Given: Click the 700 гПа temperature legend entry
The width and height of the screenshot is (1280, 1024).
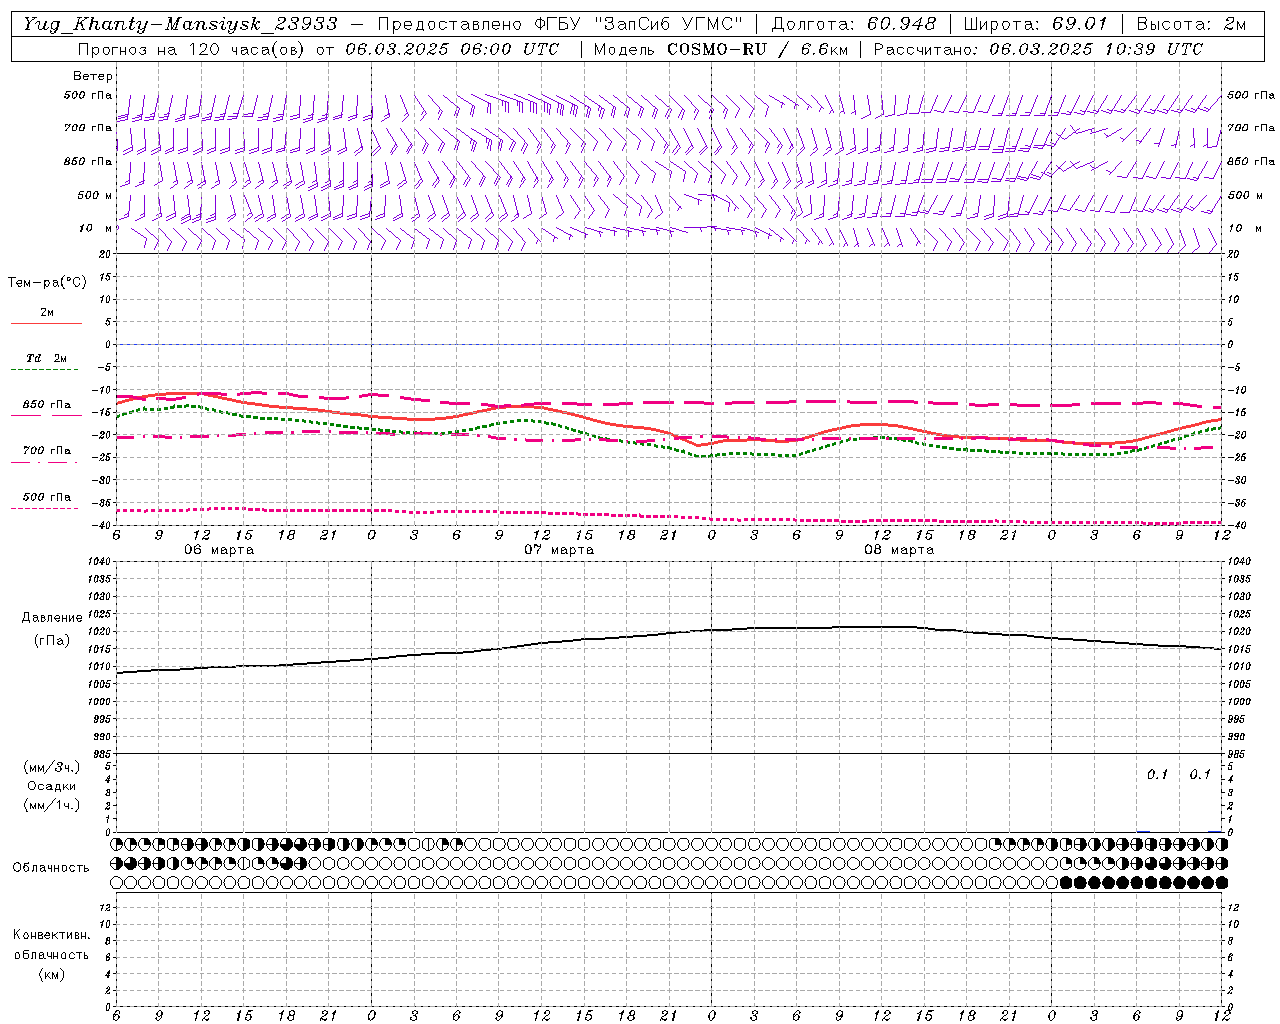Looking at the screenshot, I should pos(46,454).
